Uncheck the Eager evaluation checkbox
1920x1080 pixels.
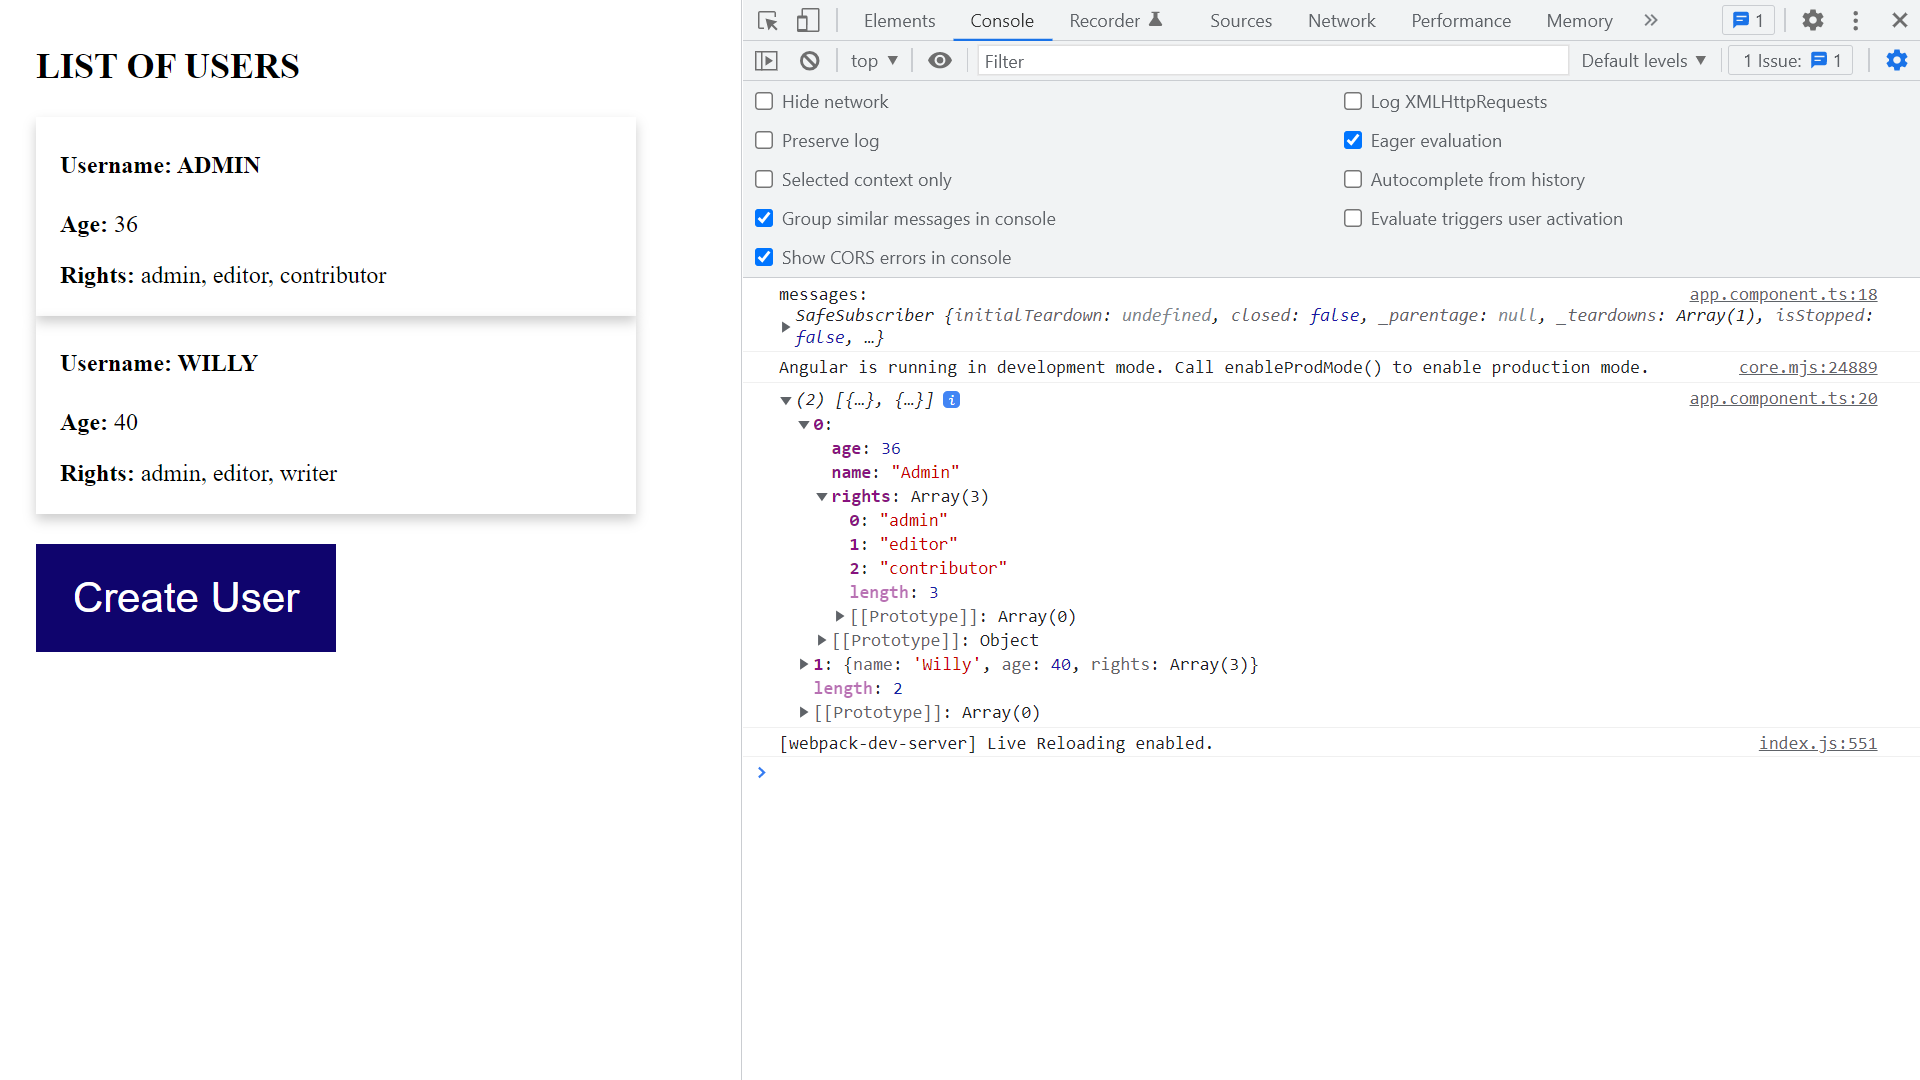[x=1353, y=141]
